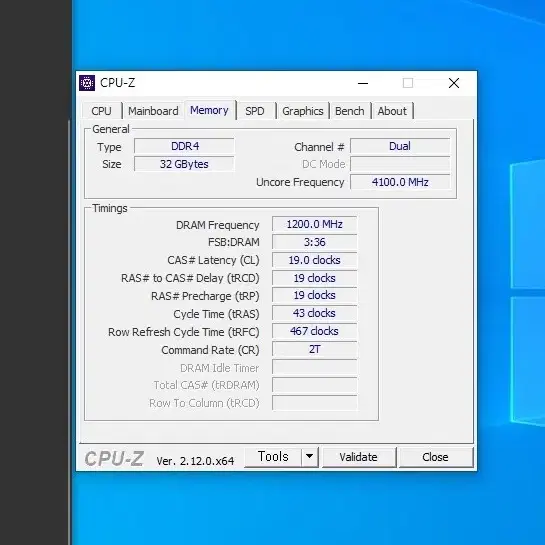Open the CPU tab

(102, 111)
